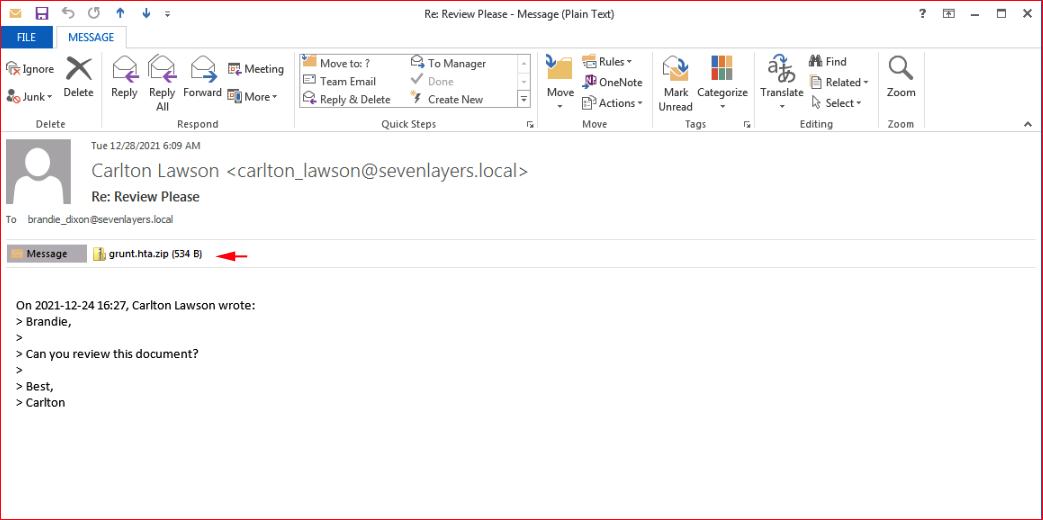Click Reply All in the Respond group
This screenshot has width=1043, height=520.
tap(162, 83)
